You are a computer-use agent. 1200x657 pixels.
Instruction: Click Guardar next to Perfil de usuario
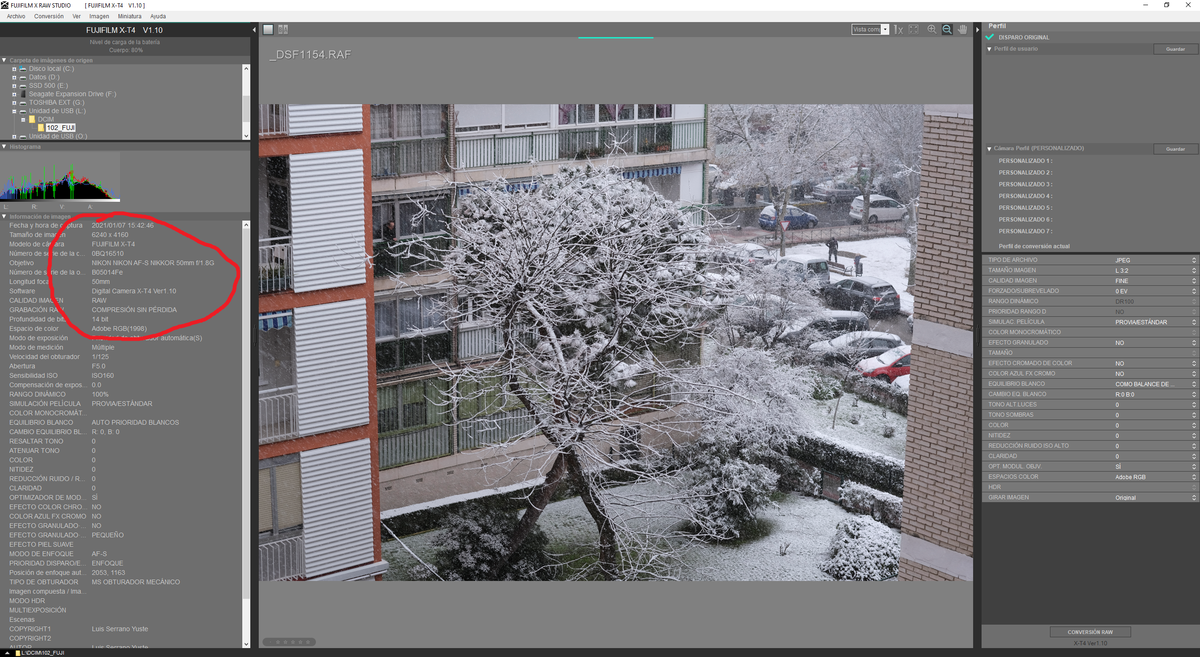(x=1175, y=49)
